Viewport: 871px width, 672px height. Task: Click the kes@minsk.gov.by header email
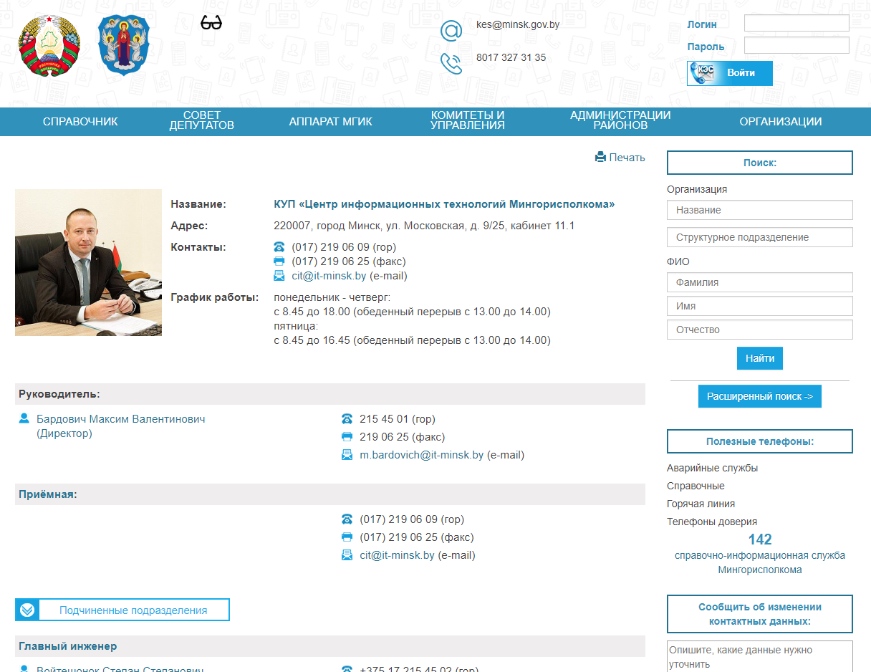518,24
